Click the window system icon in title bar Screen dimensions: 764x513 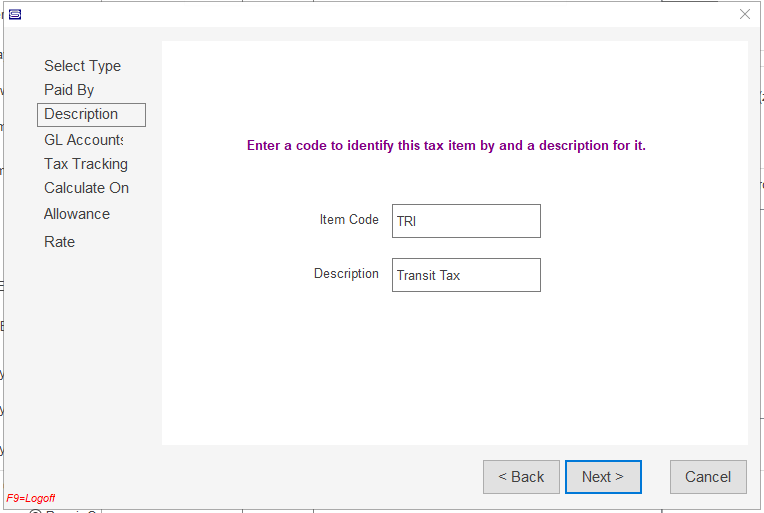pyautogui.click(x=15, y=14)
